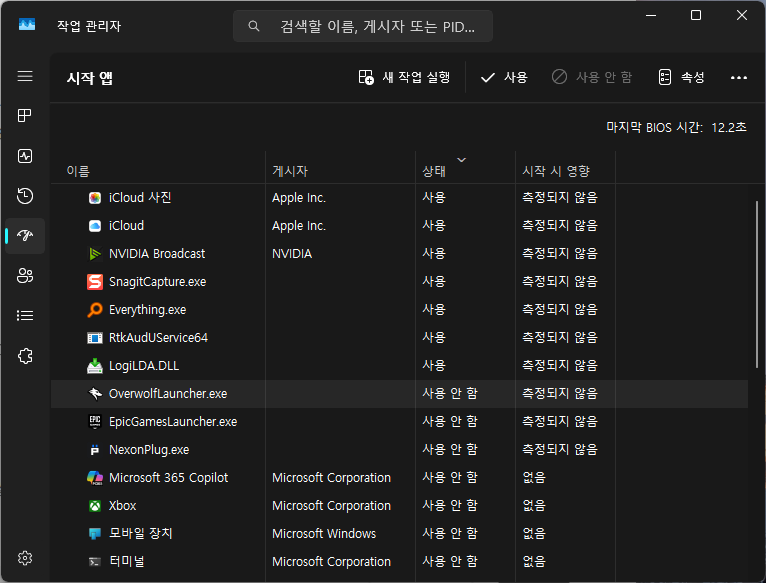The width and height of the screenshot is (766, 583).
Task: Click the NexonPlug.exe icon
Action: [x=95, y=450]
